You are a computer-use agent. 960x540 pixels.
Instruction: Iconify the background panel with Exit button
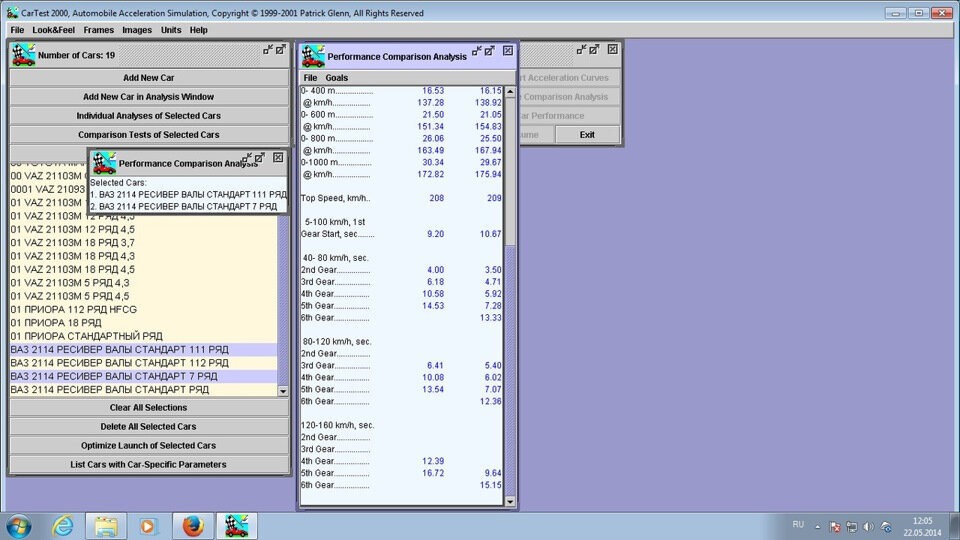pyautogui.click(x=581, y=50)
